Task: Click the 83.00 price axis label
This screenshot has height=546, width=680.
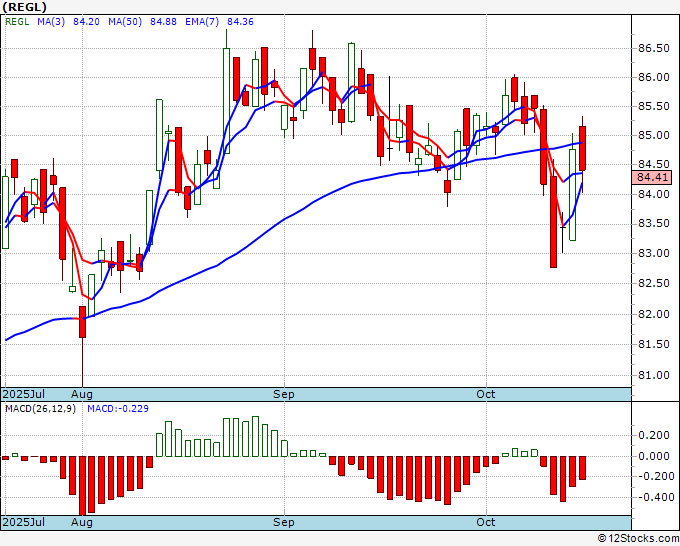Action: [654, 253]
